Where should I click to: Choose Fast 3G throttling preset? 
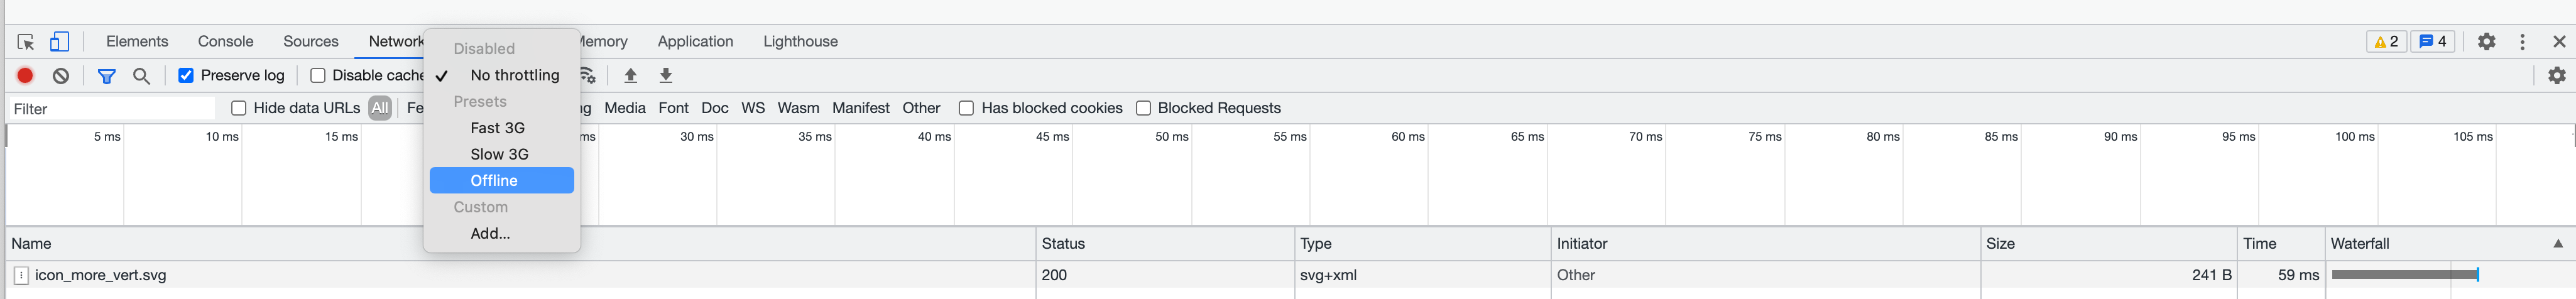click(x=502, y=128)
